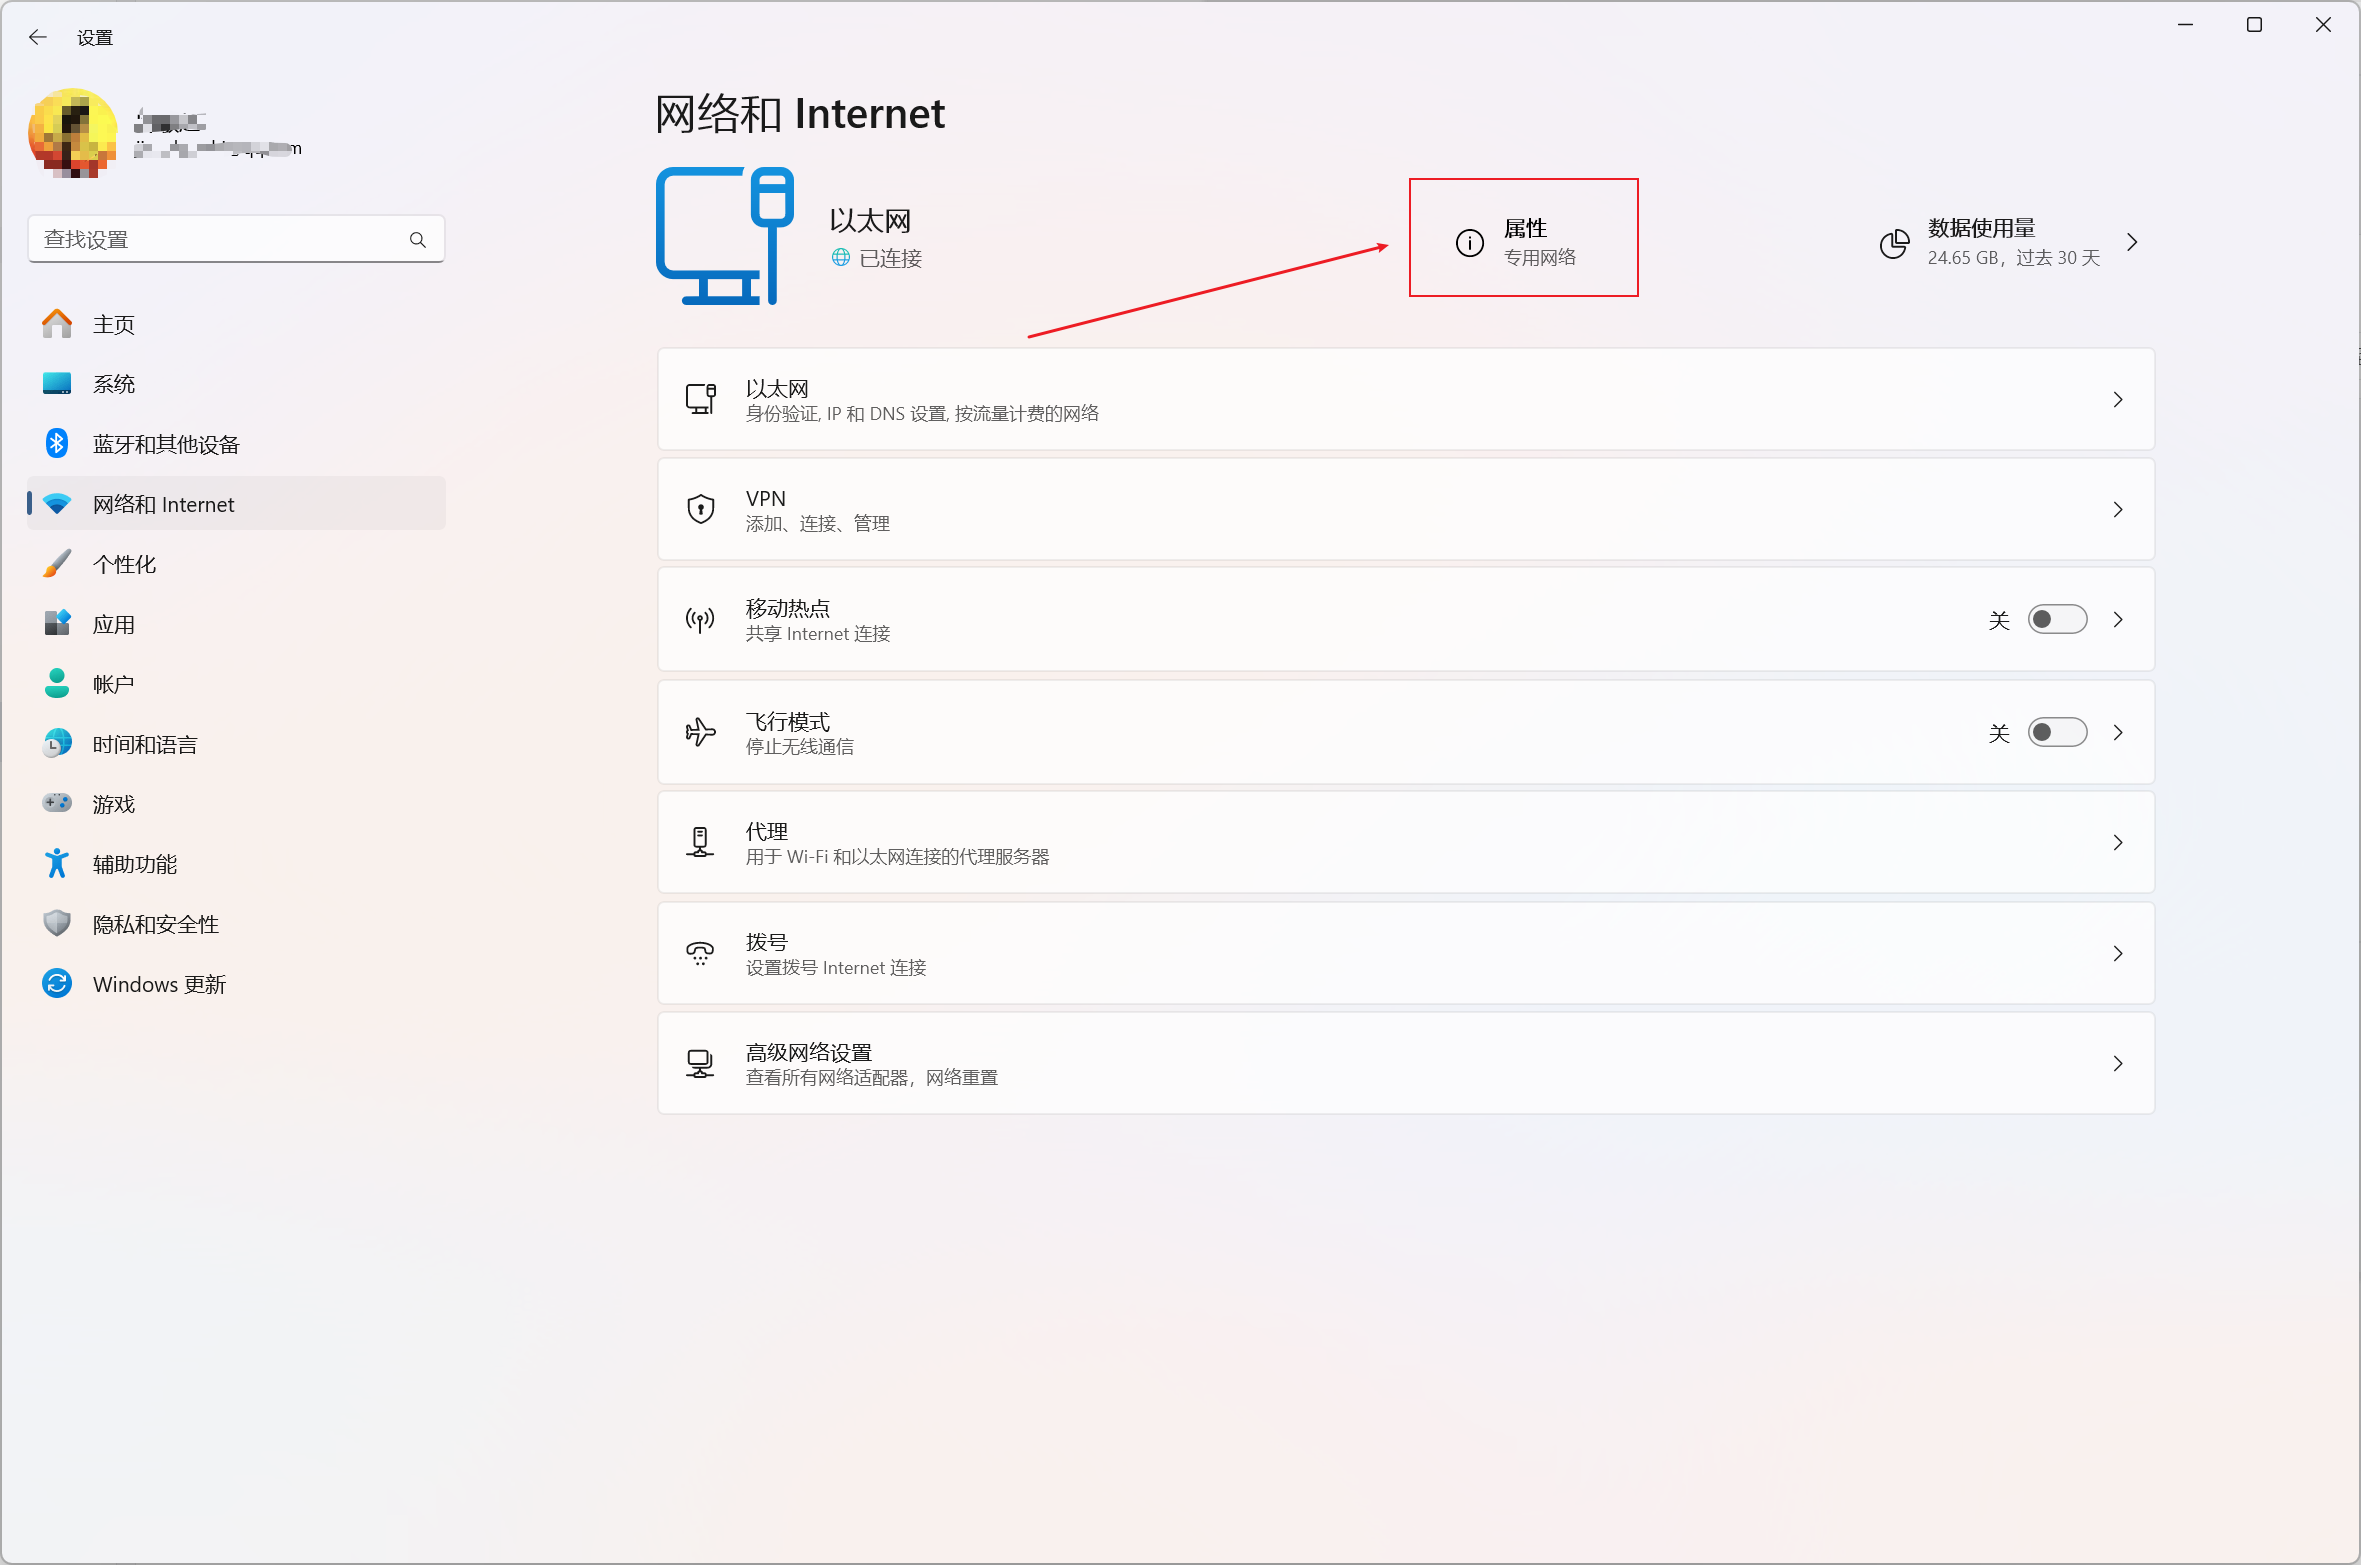Click the large Ethernet computer icon
The height and width of the screenshot is (1565, 2361).
(x=725, y=236)
